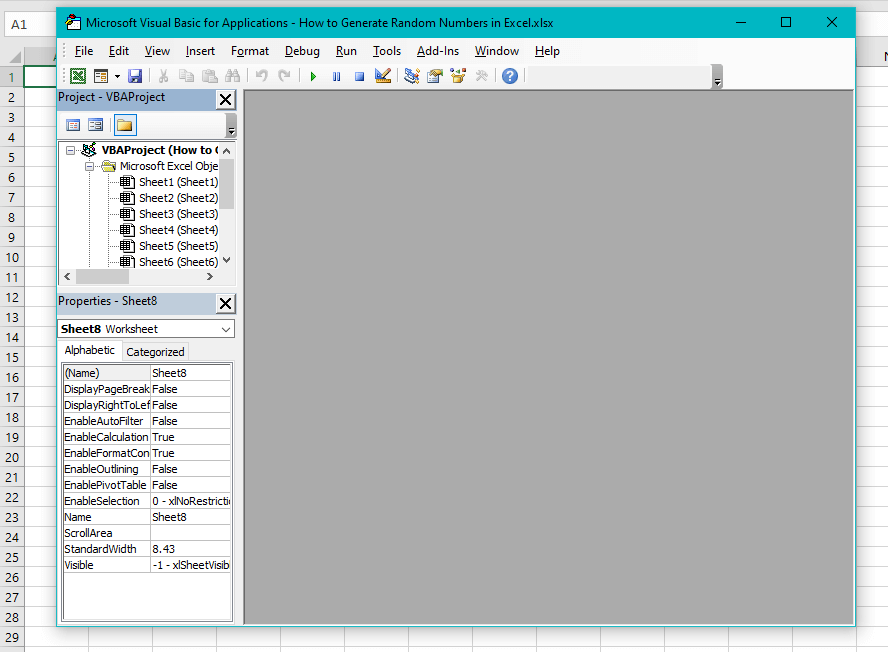Viewport: 888px width, 652px height.
Task: Click the Save icon on the toolbar
Action: (135, 75)
